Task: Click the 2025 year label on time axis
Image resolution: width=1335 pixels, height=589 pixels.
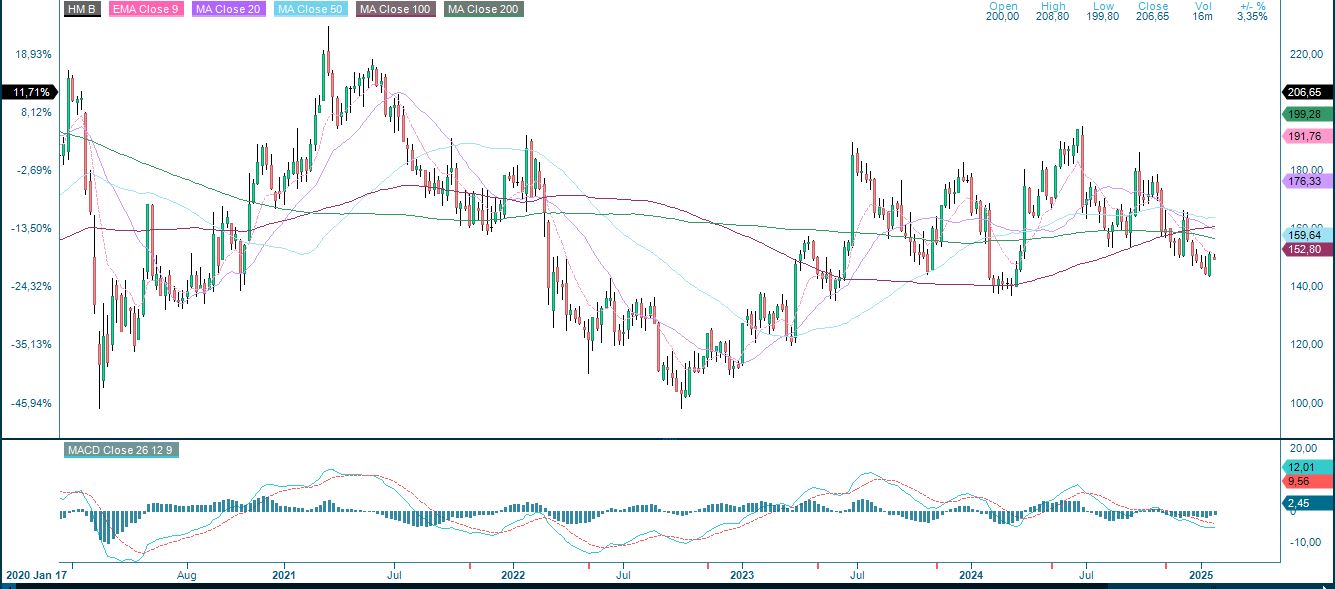Action: tap(1201, 576)
